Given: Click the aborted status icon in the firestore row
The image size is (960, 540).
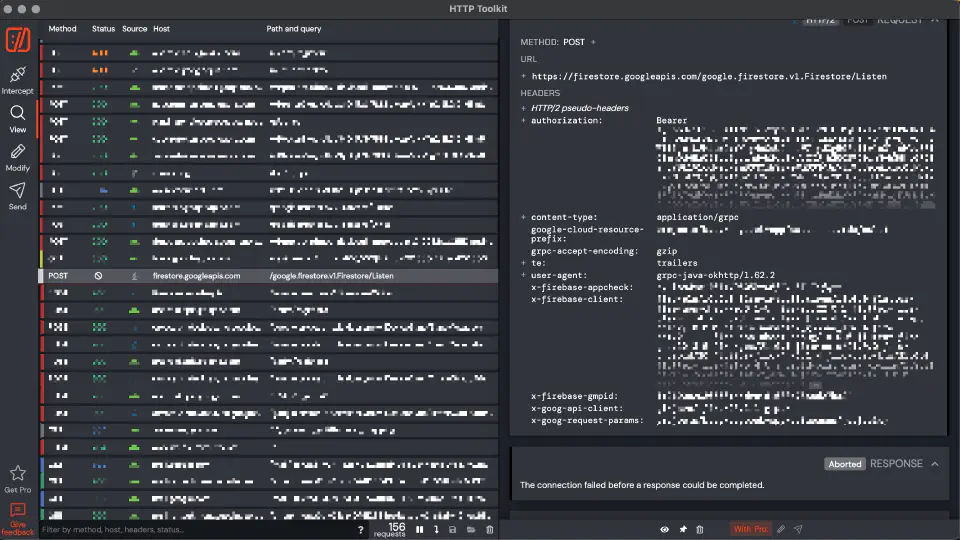Looking at the screenshot, I should point(98,276).
